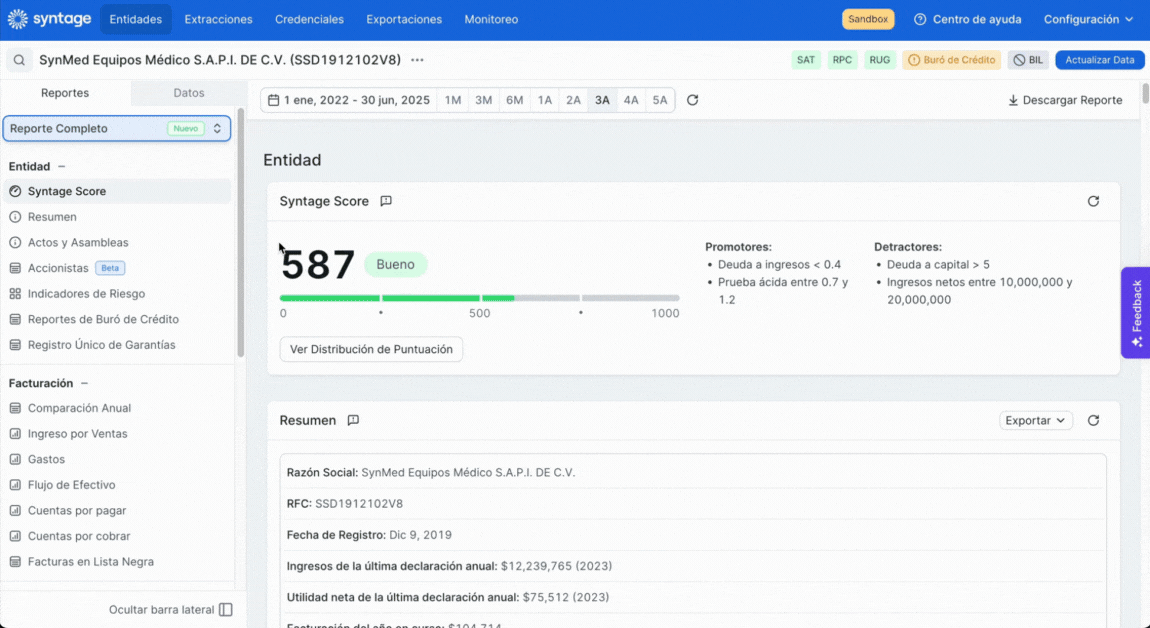Open Cuentas por pagar section
1150x628 pixels.
coord(117,511)
